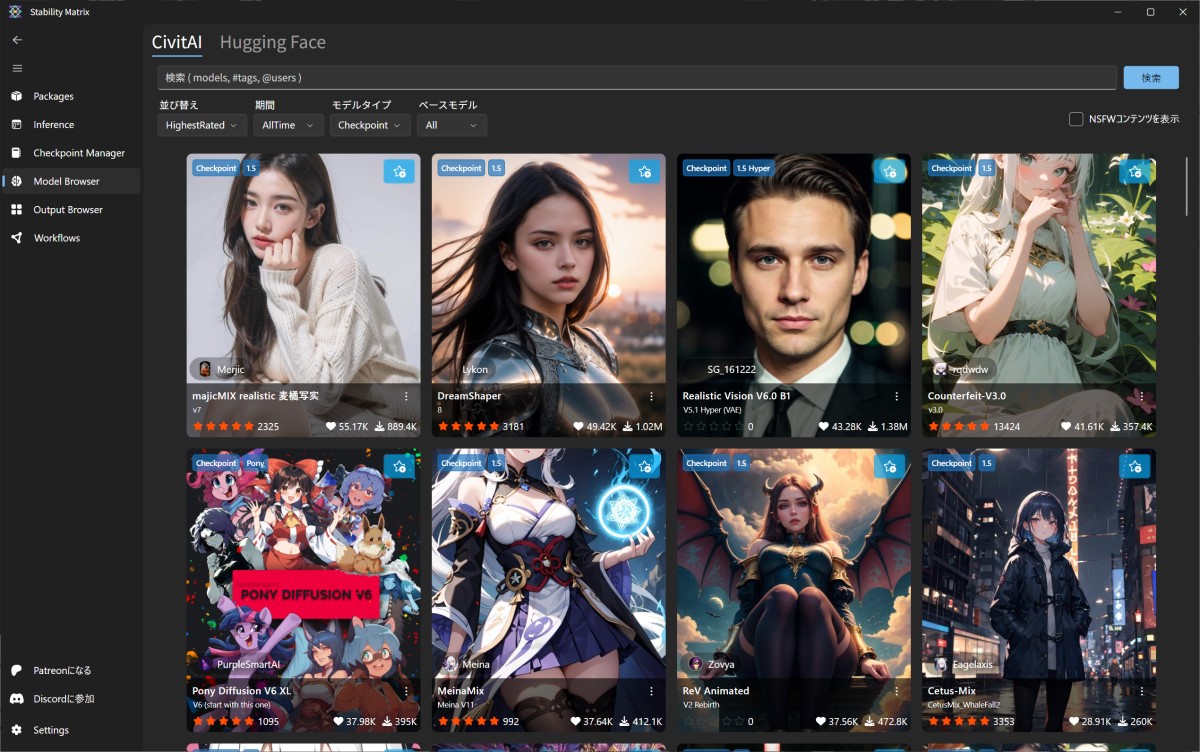This screenshot has height=752, width=1200.
Task: Toggle the hamburger menu in sidebar
Action: pos(16,68)
